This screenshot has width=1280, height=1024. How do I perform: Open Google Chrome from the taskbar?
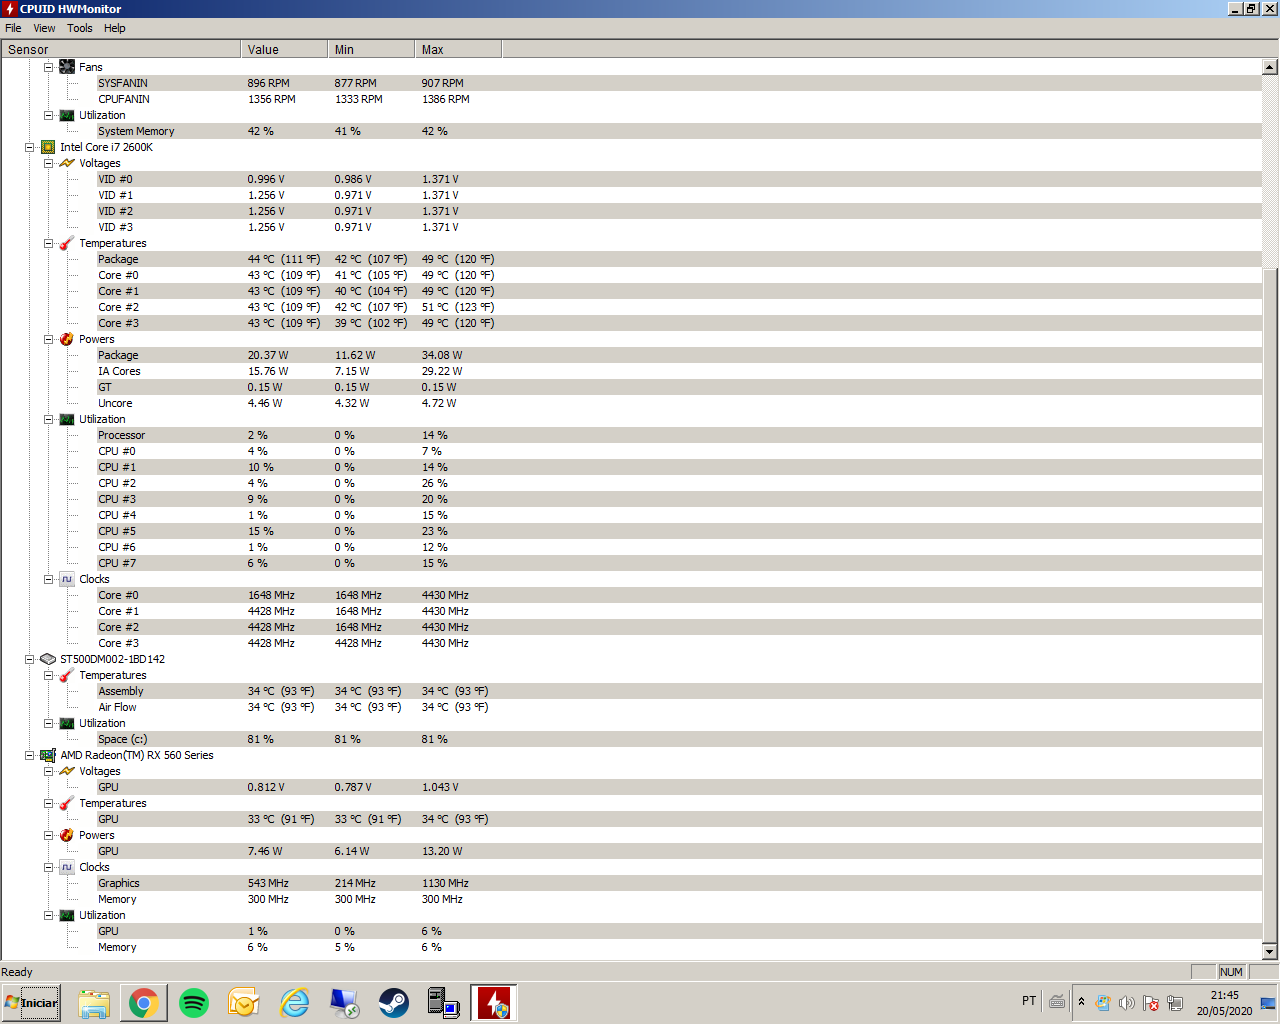click(x=144, y=1003)
